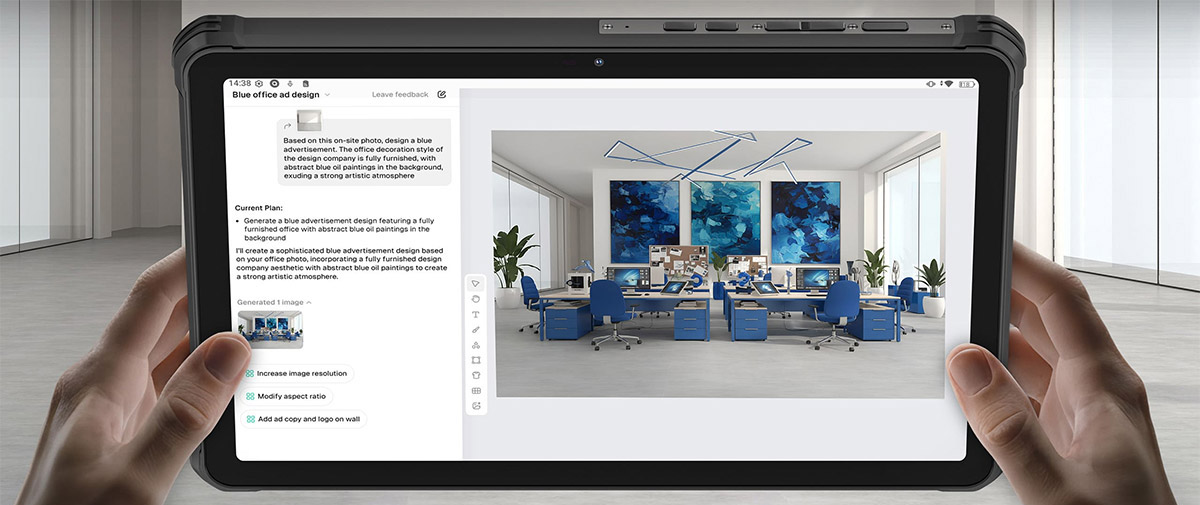Open the generated office image thumbnail

tap(270, 329)
